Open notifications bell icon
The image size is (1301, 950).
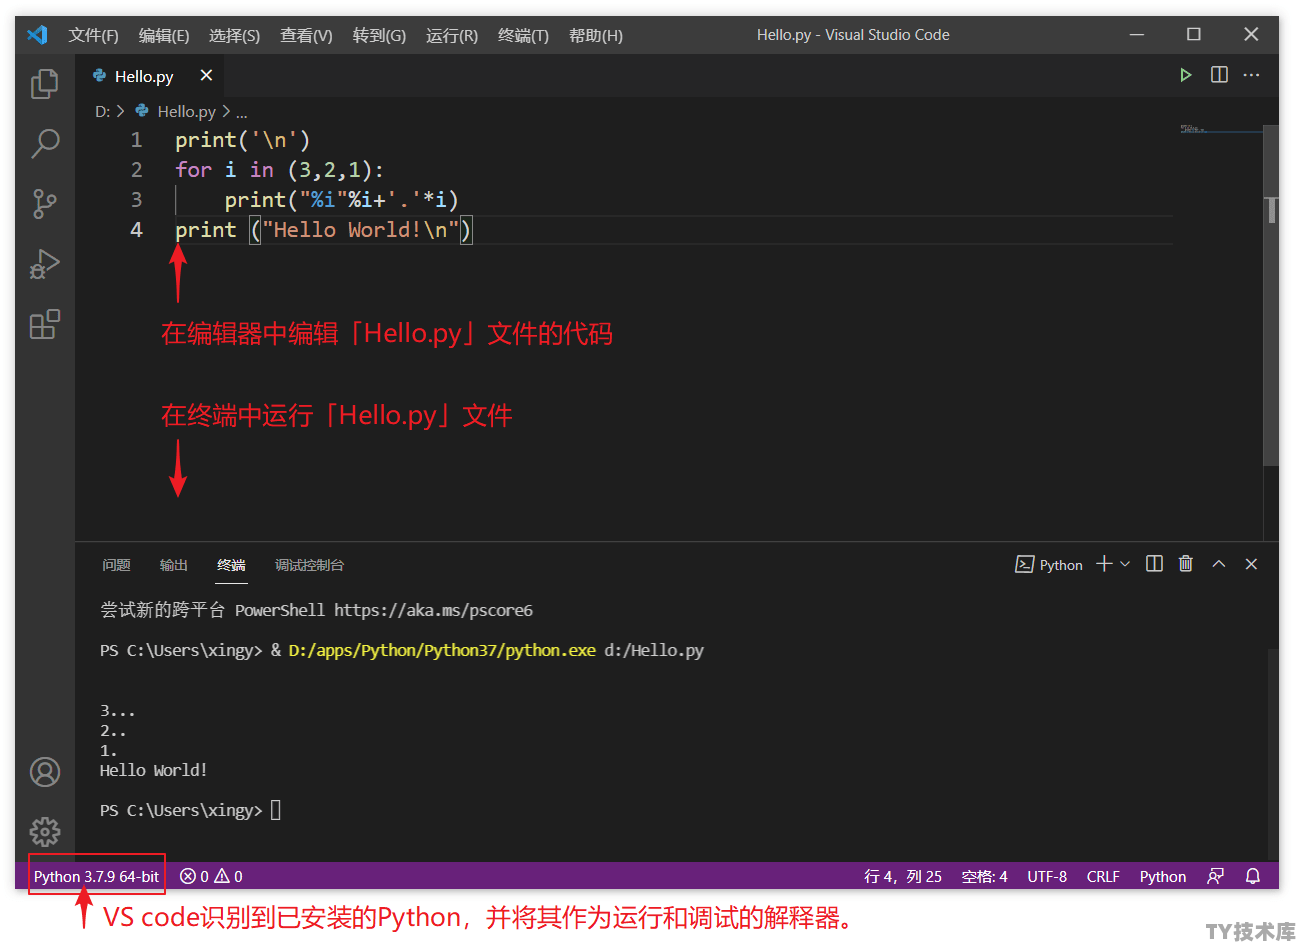1253,876
